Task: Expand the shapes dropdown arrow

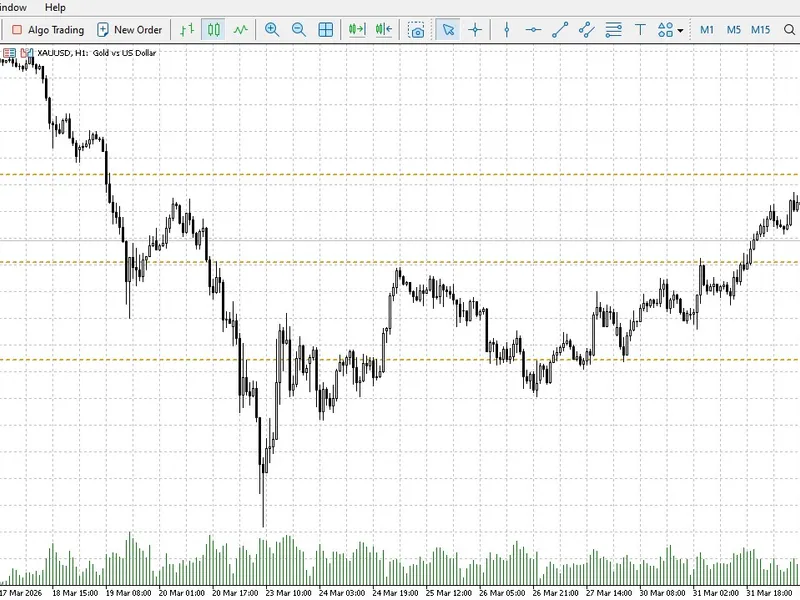Action: (680, 31)
